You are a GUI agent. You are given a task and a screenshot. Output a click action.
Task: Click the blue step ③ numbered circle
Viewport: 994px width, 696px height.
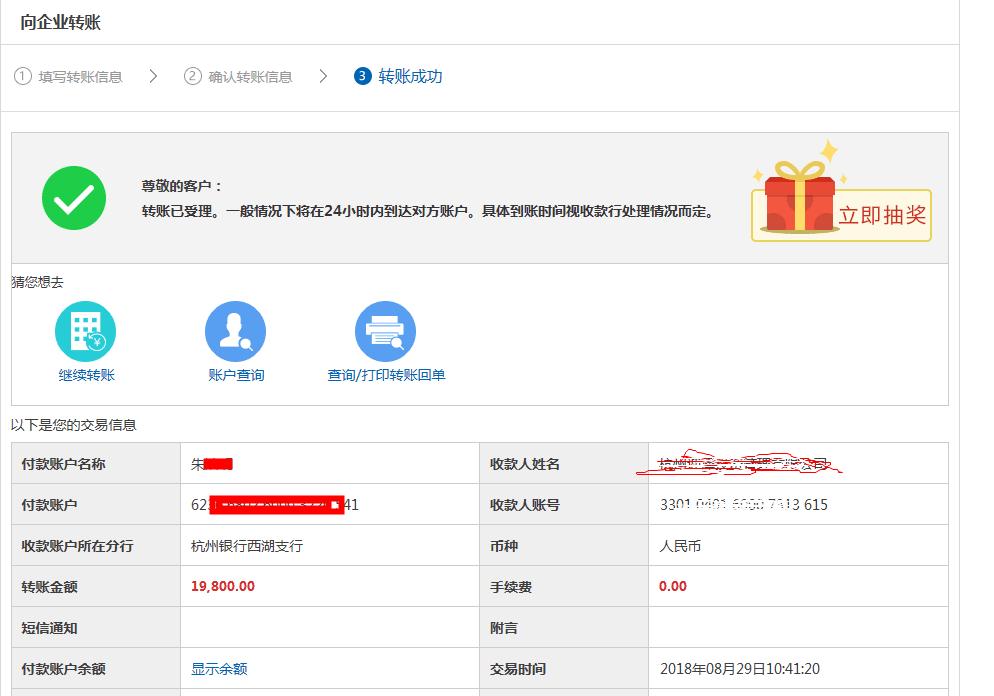[361, 75]
